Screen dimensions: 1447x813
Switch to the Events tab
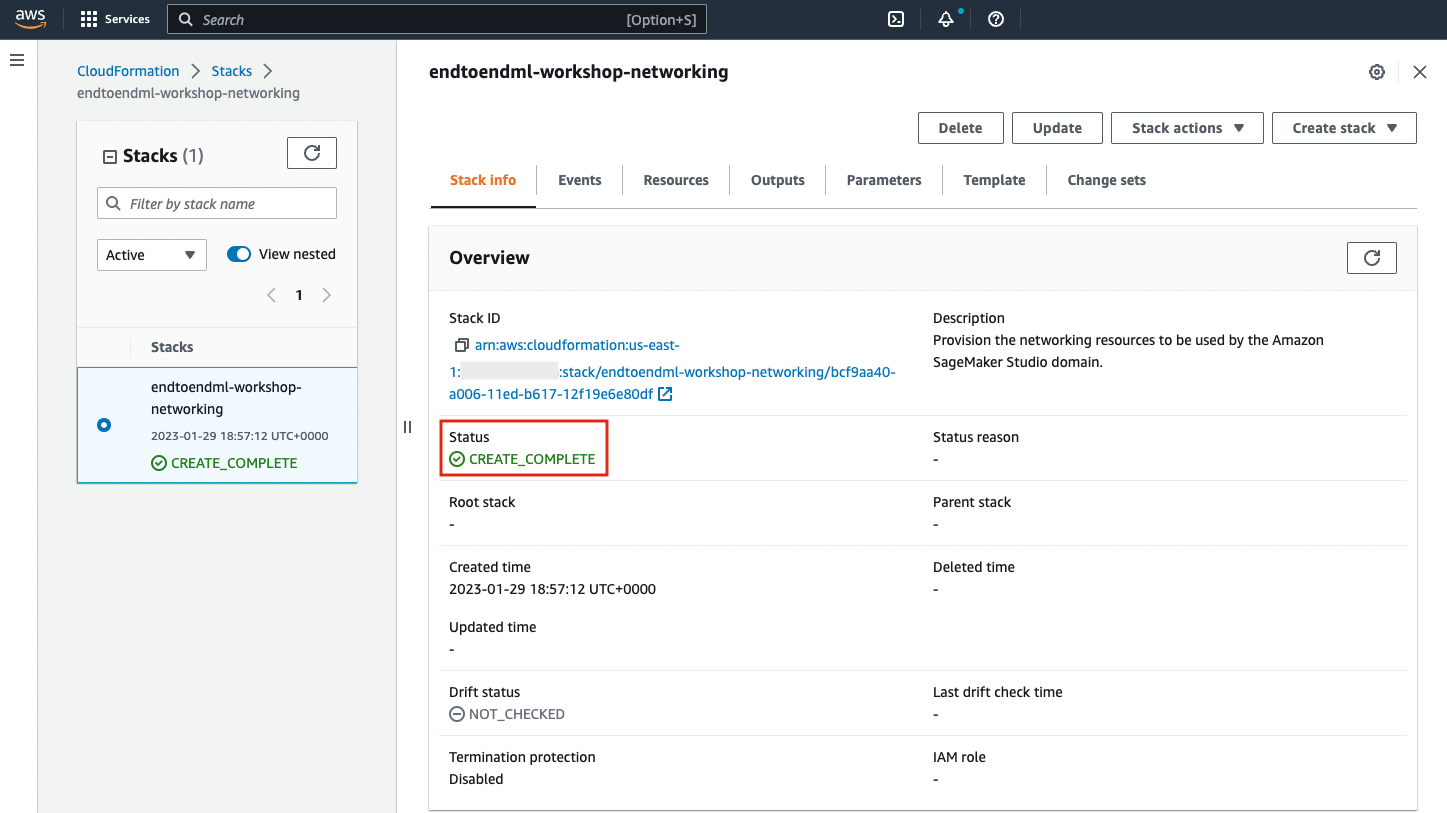580,180
